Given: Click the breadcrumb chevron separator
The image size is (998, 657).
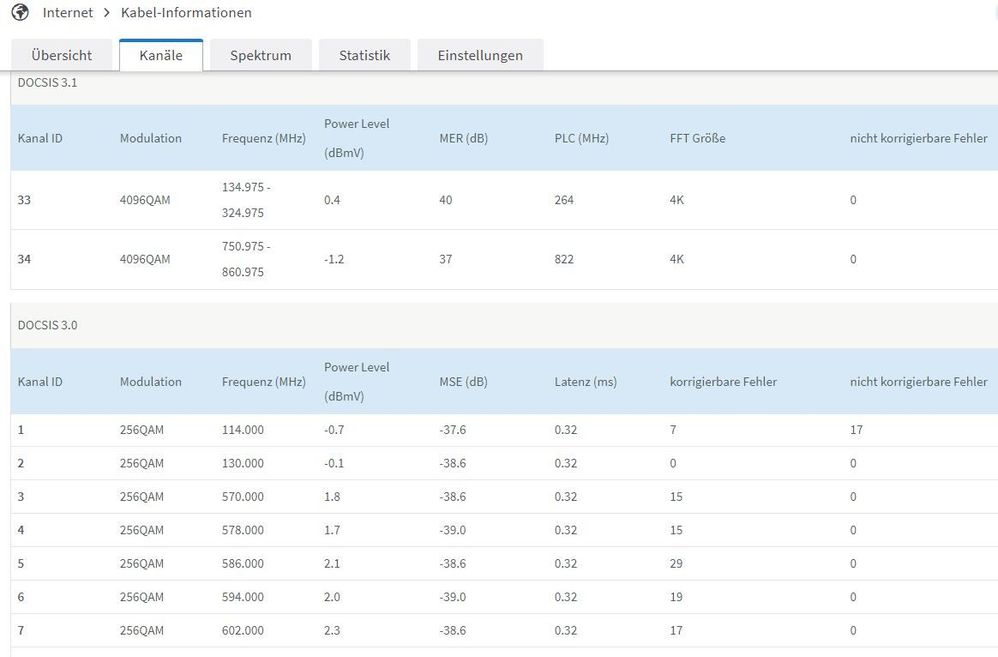Looking at the screenshot, I should [x=106, y=13].
